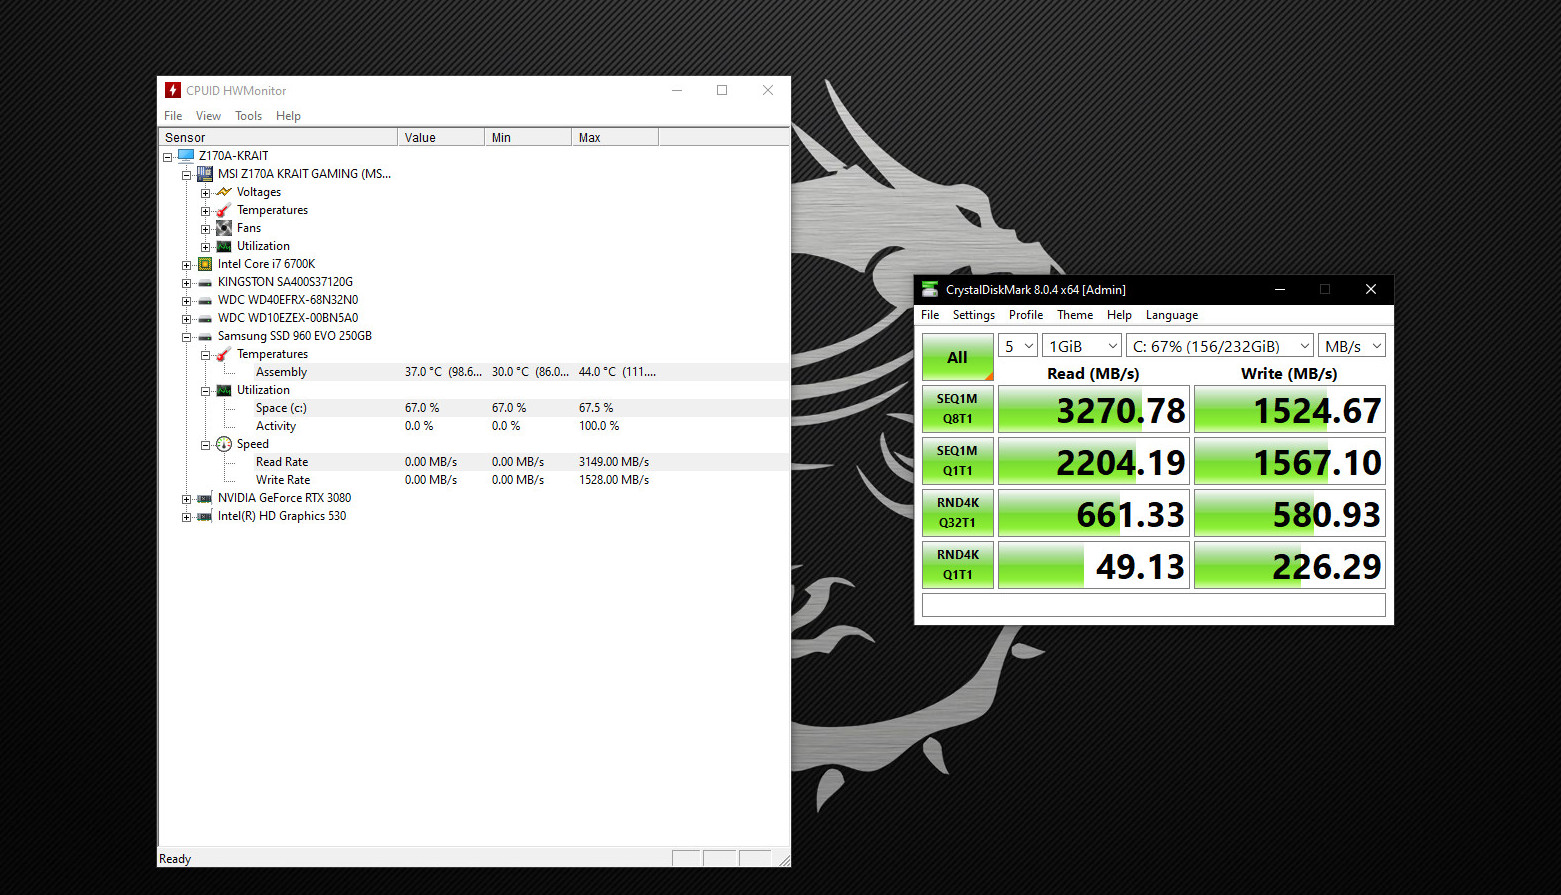Collapse the Samsung SSD 960 EVO node
This screenshot has height=895, width=1561.
click(187, 337)
